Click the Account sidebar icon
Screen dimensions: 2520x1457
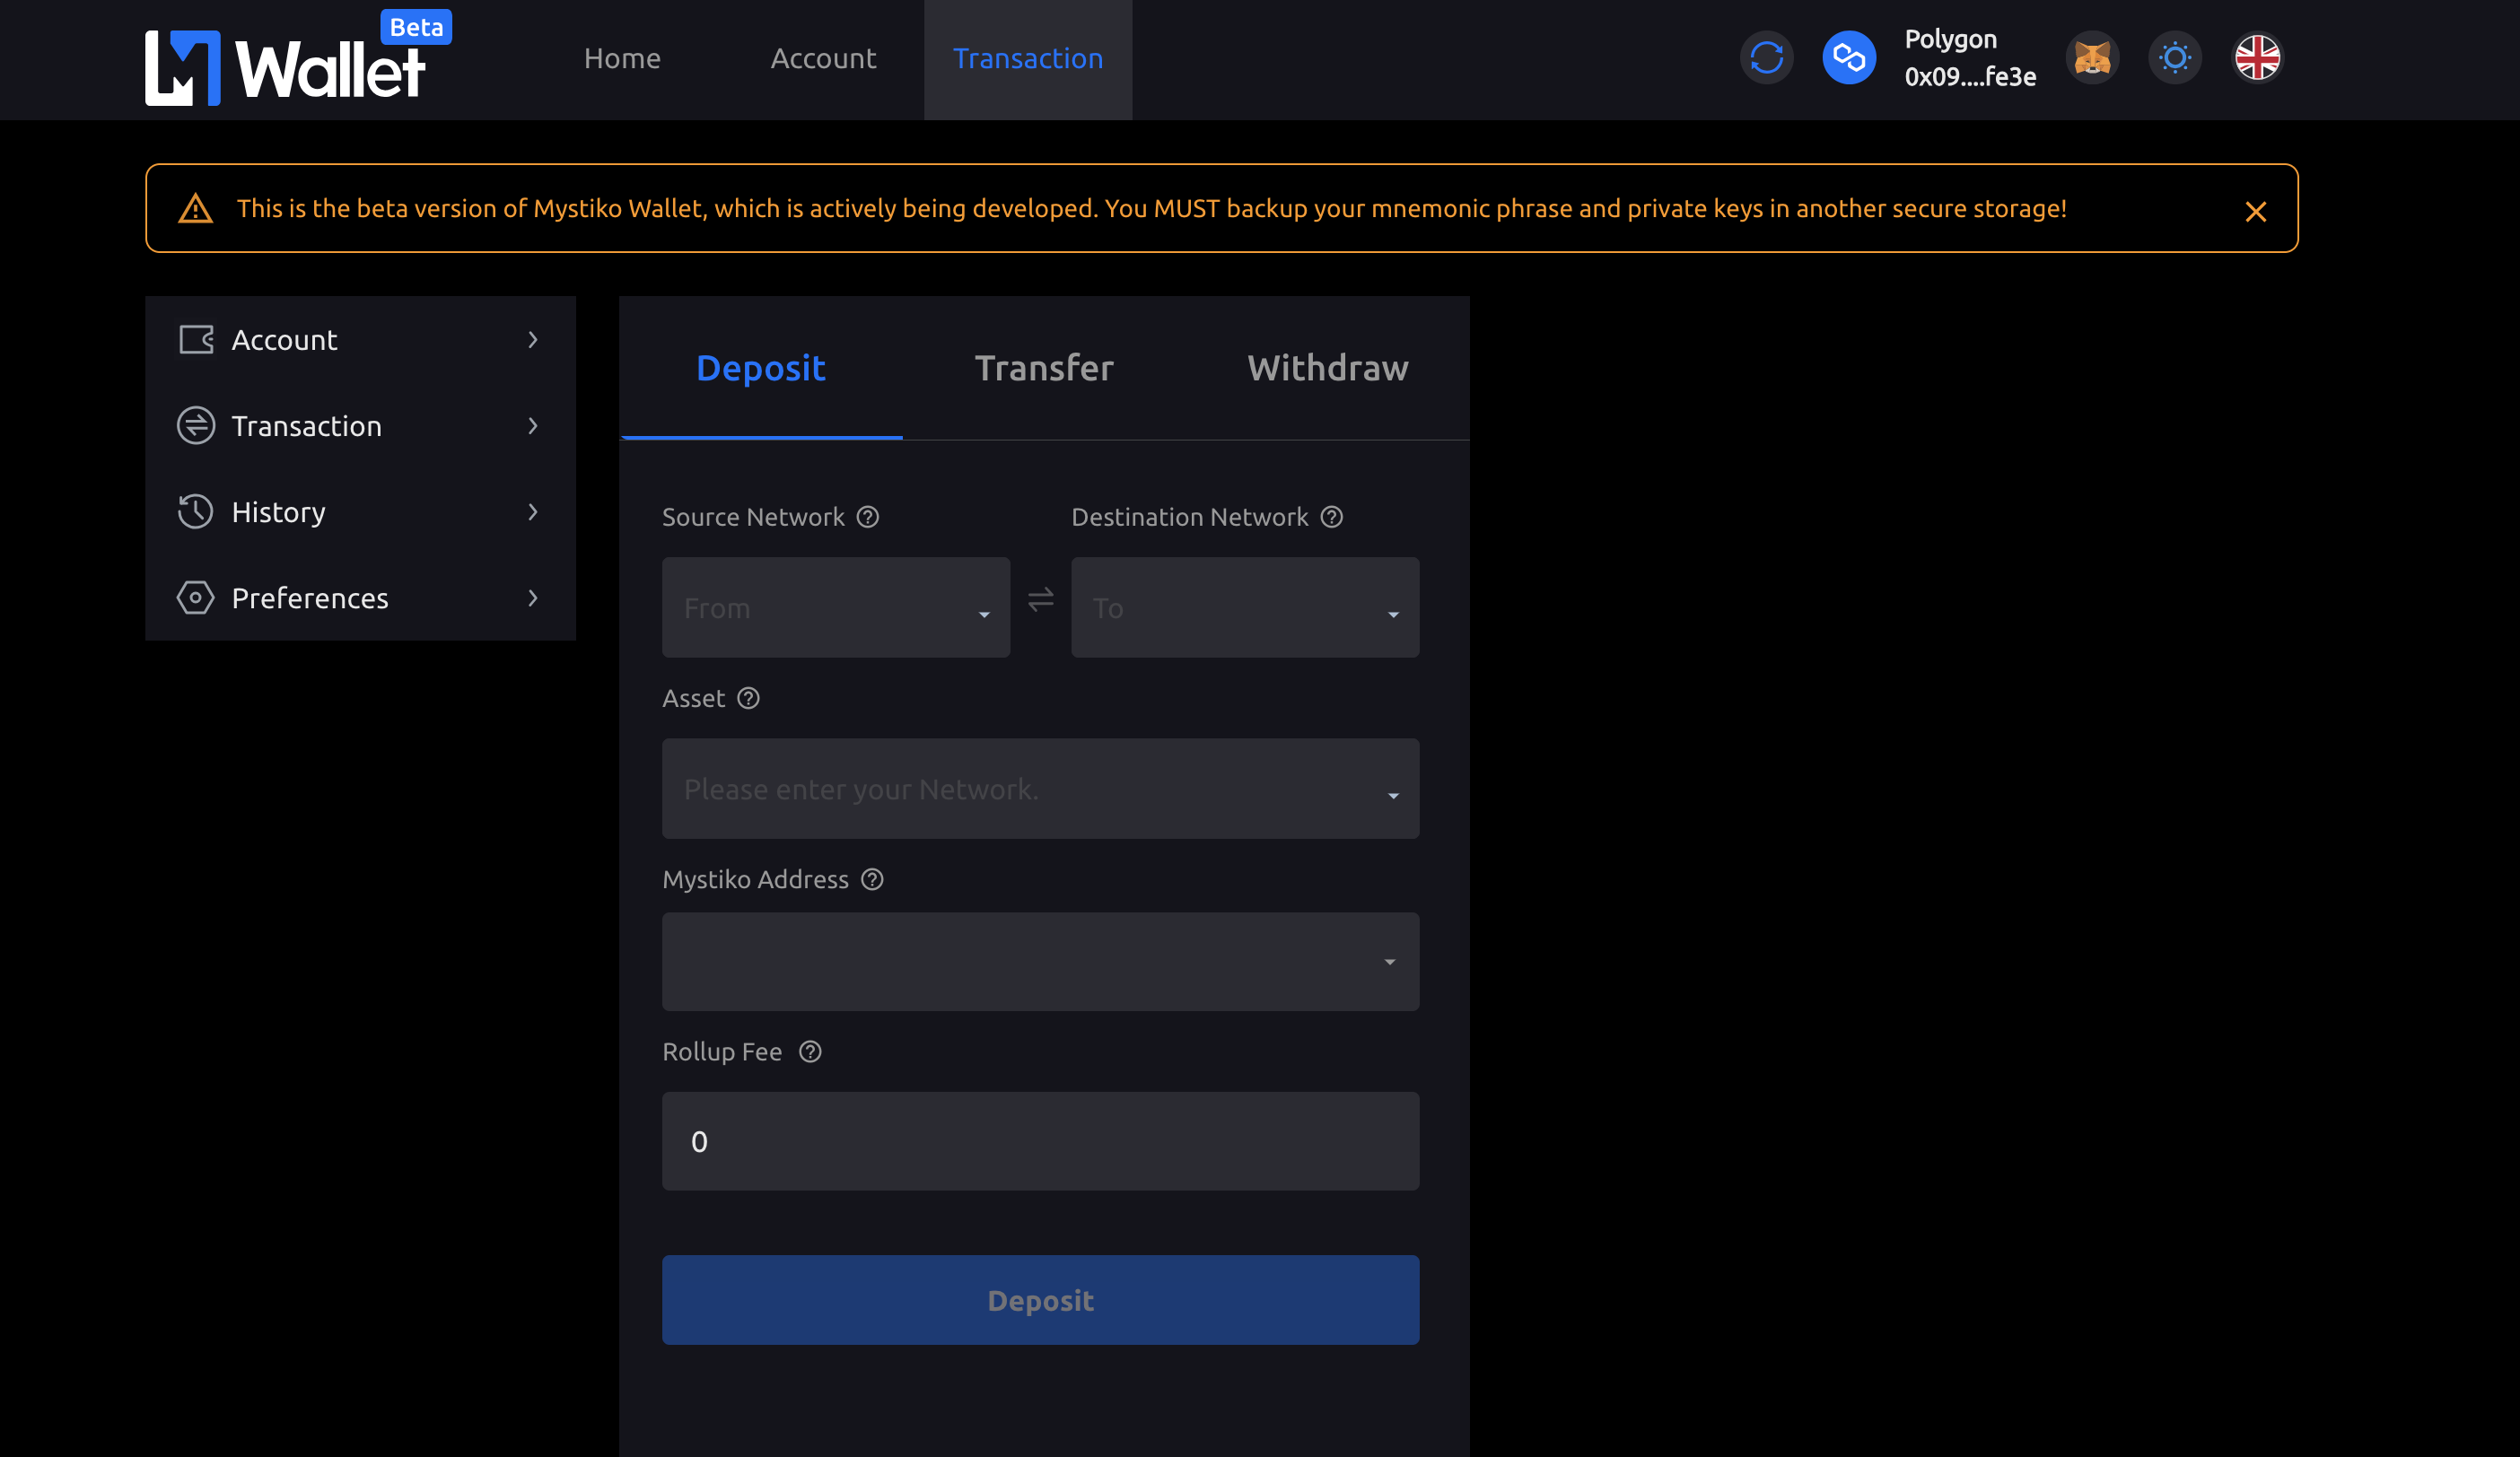click(x=196, y=340)
